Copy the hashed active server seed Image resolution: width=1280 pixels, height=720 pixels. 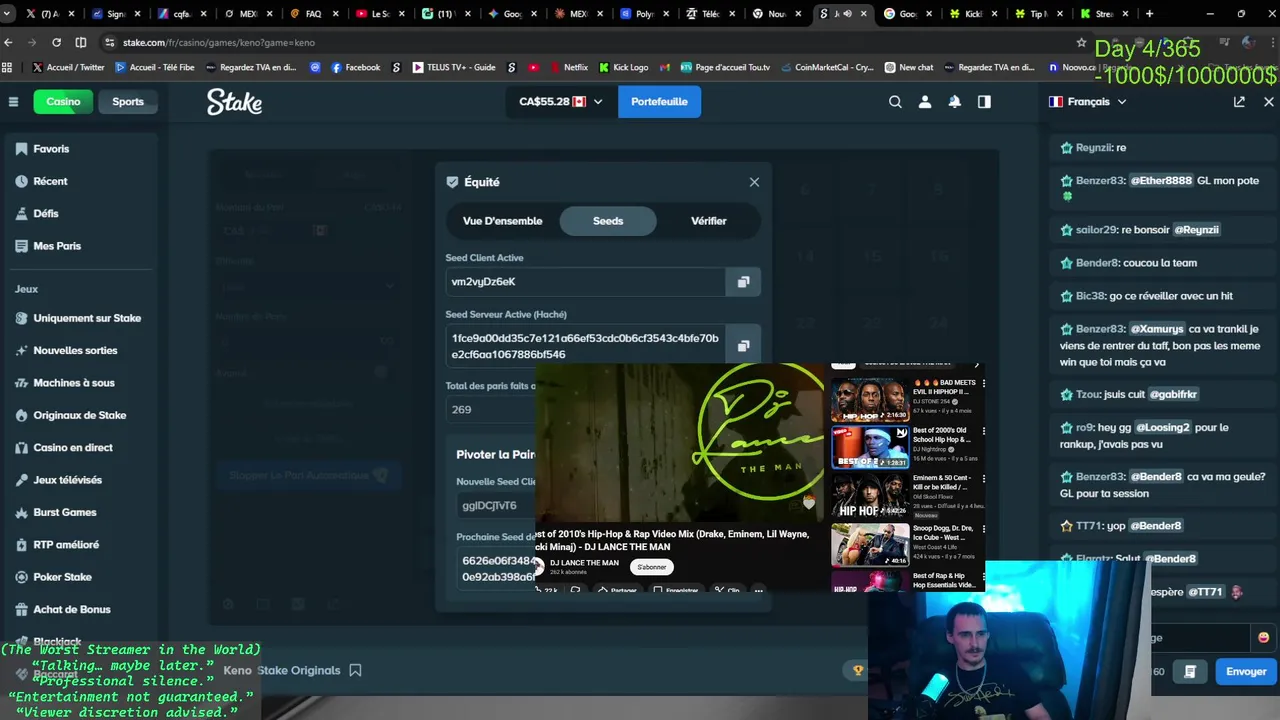pyautogui.click(x=743, y=346)
